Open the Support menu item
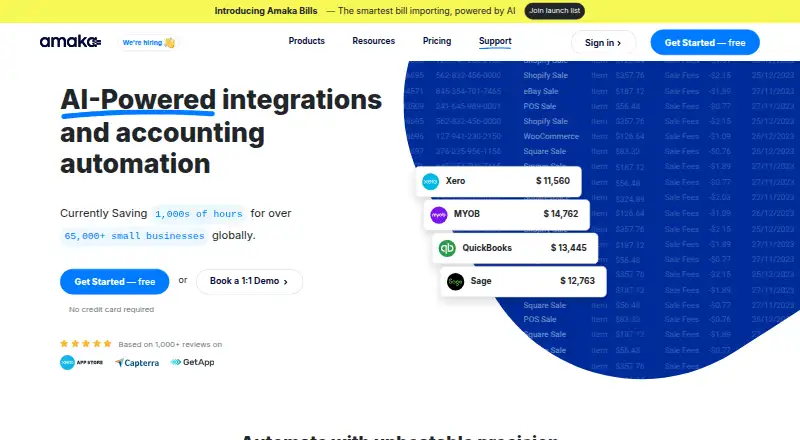This screenshot has width=800, height=440. (495, 41)
